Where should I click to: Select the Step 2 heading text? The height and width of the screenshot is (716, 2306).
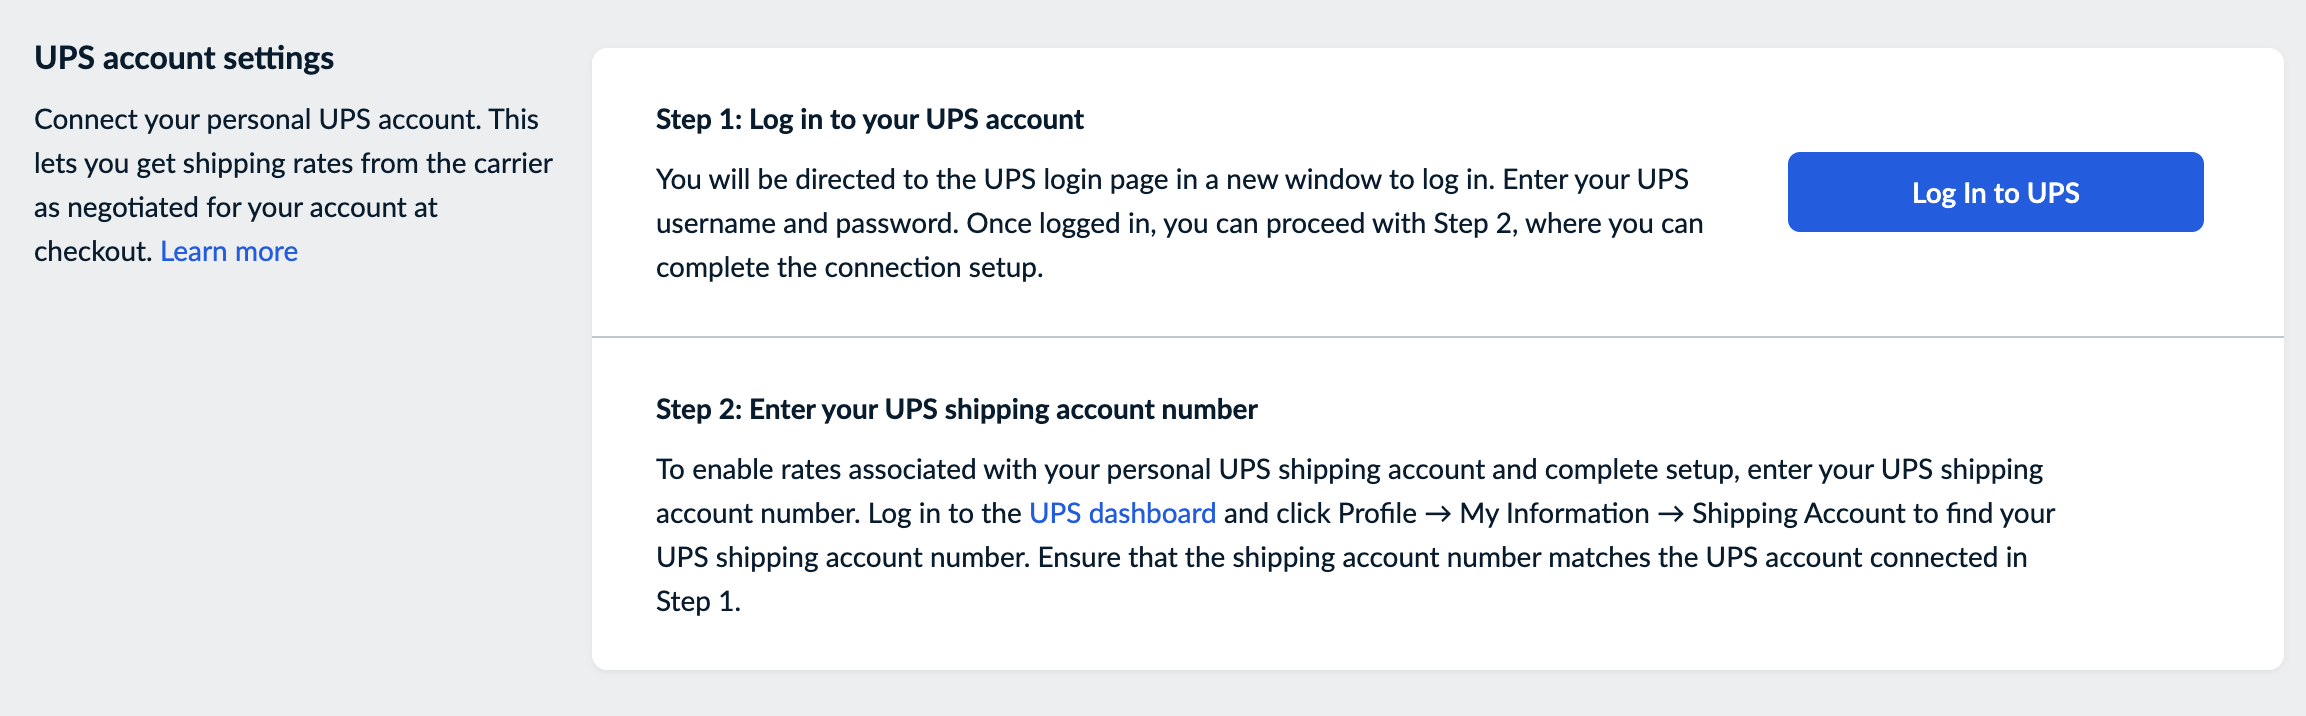(957, 409)
